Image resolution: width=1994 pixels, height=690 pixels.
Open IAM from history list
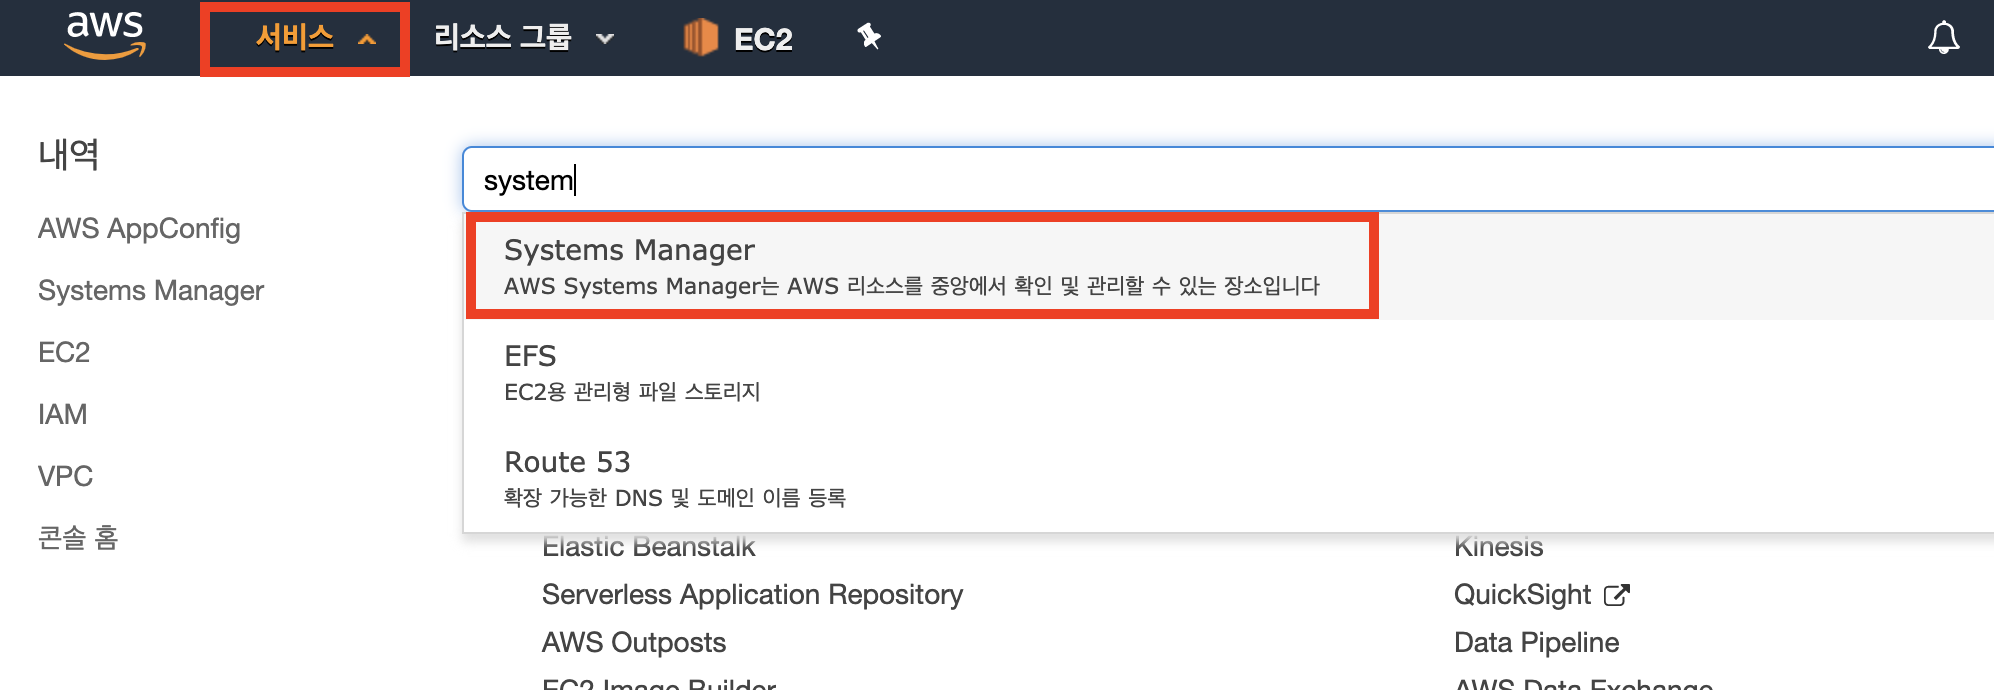(x=62, y=415)
